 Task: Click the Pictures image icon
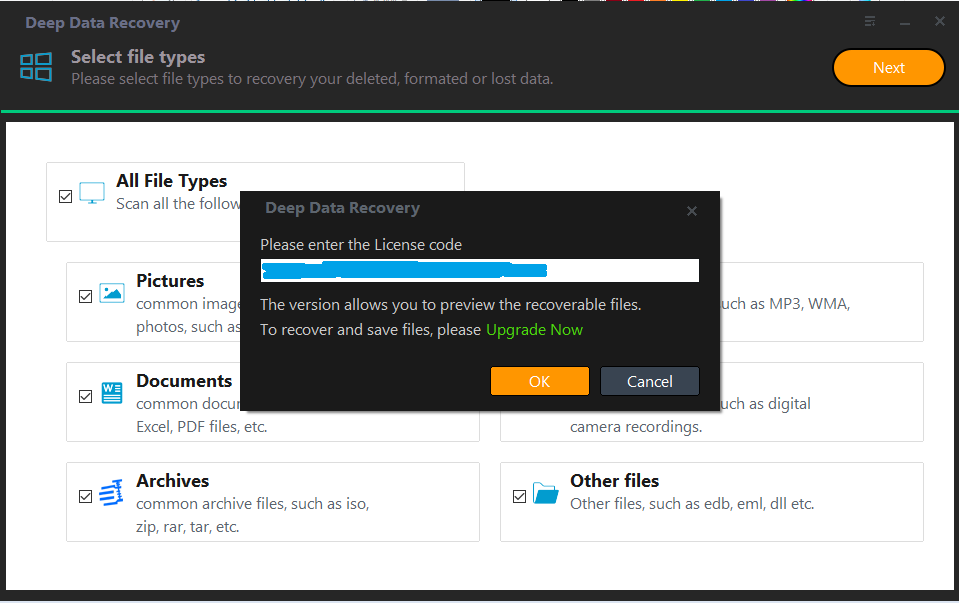tap(112, 293)
